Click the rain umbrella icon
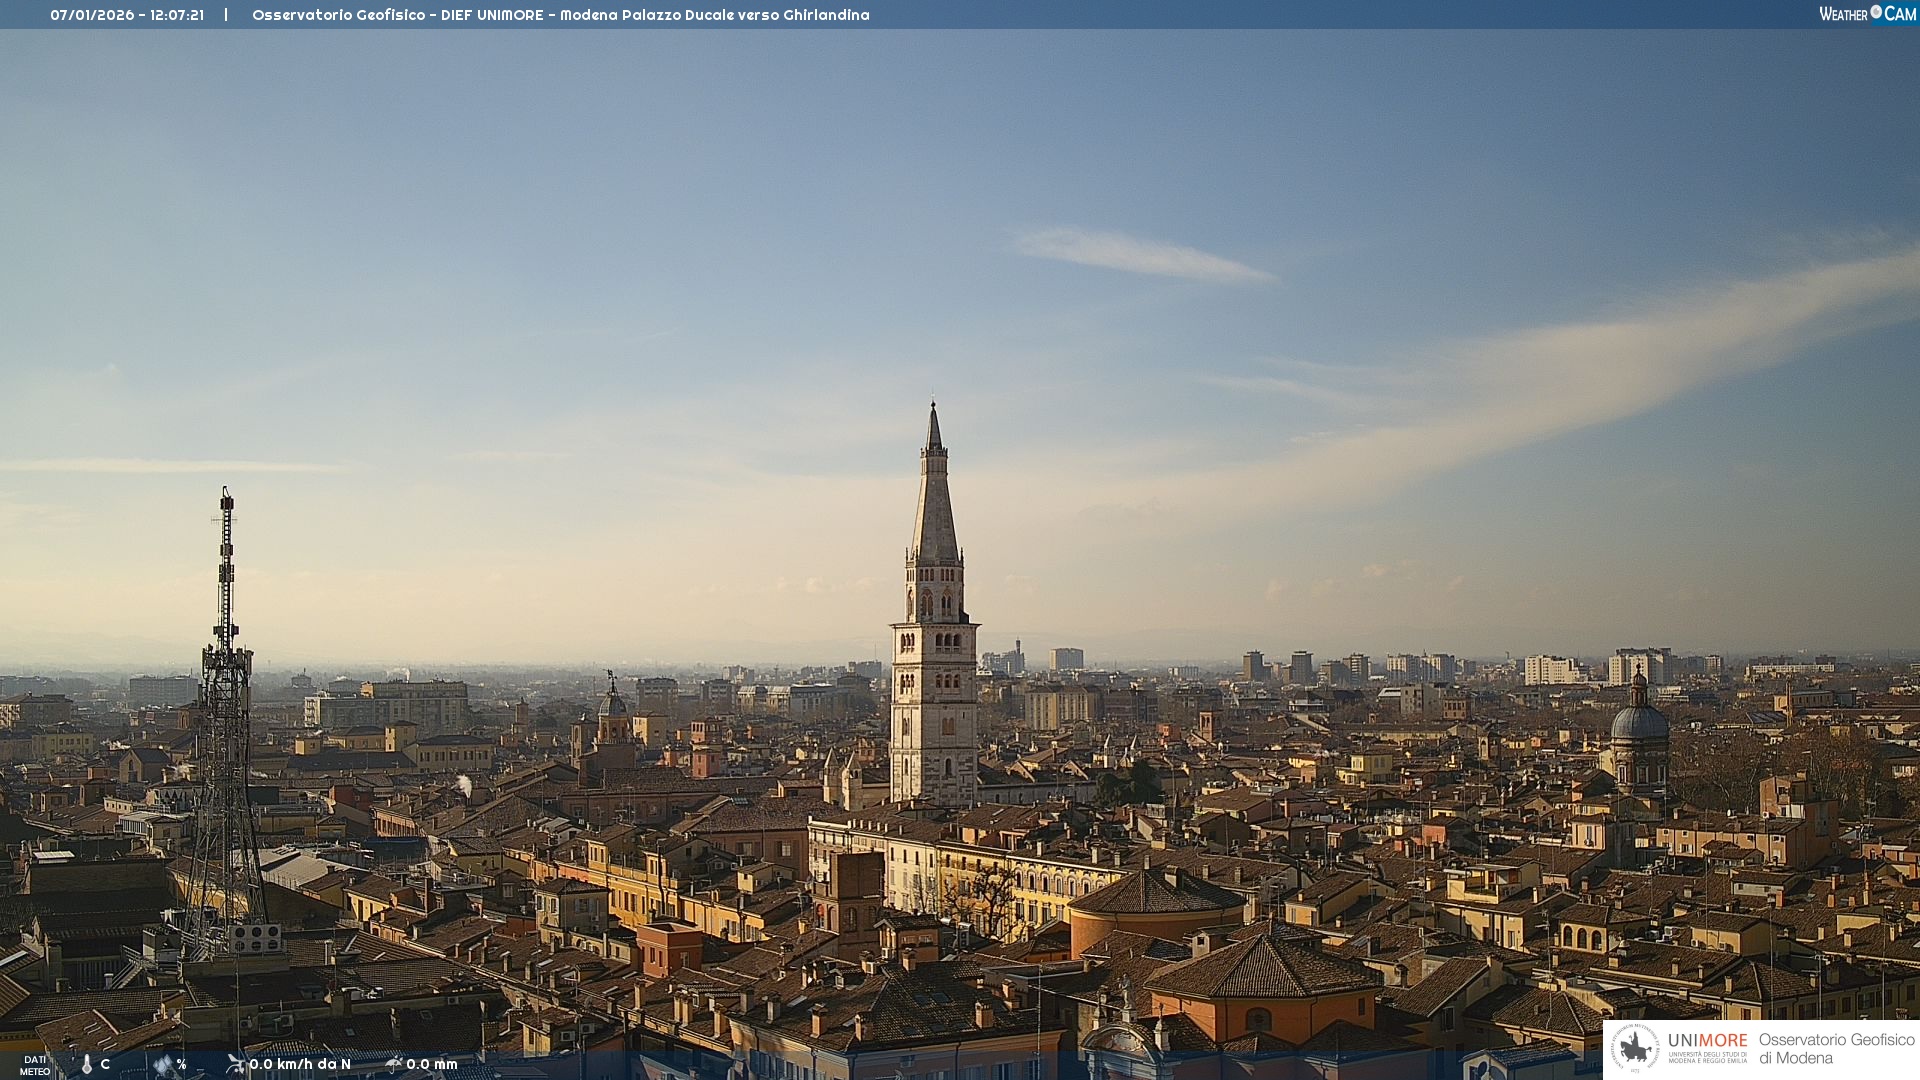The image size is (1920, 1080). 394,1064
